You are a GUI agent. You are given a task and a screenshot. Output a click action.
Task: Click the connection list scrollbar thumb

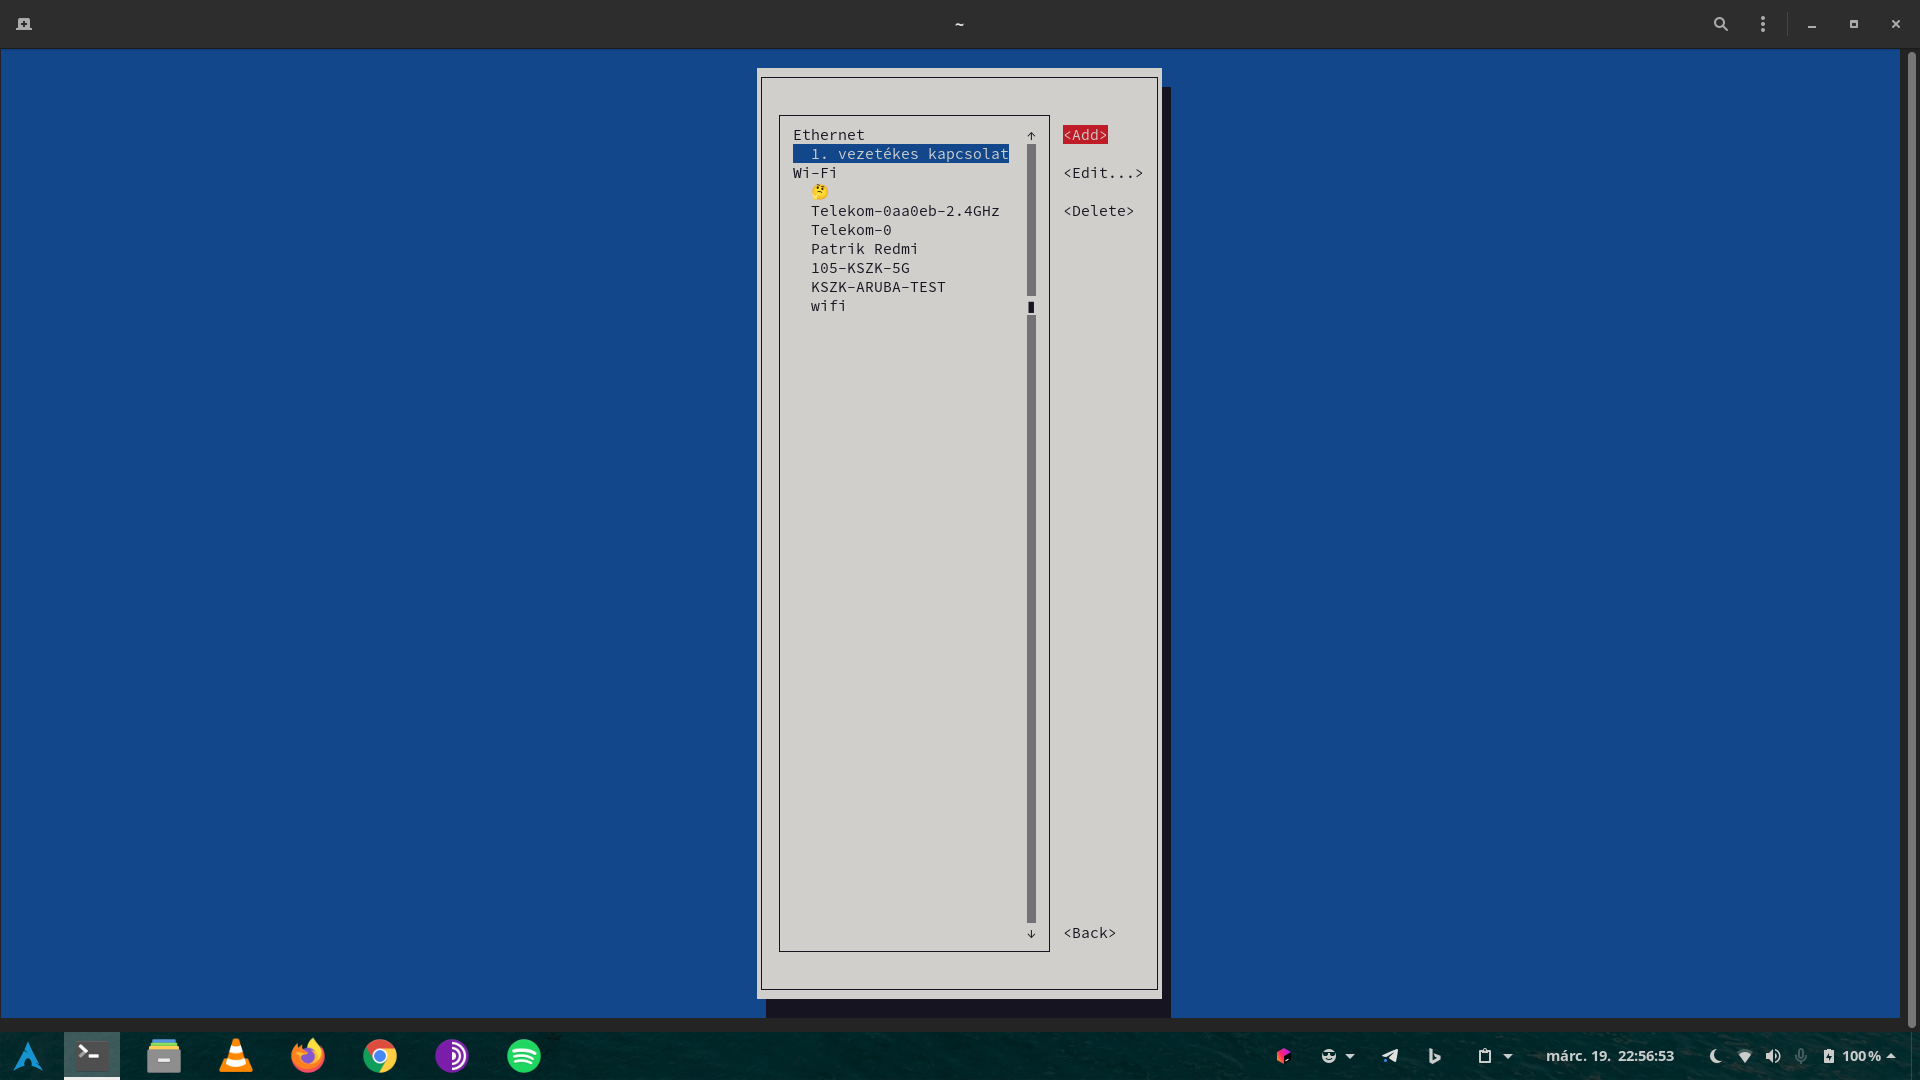coord(1031,307)
